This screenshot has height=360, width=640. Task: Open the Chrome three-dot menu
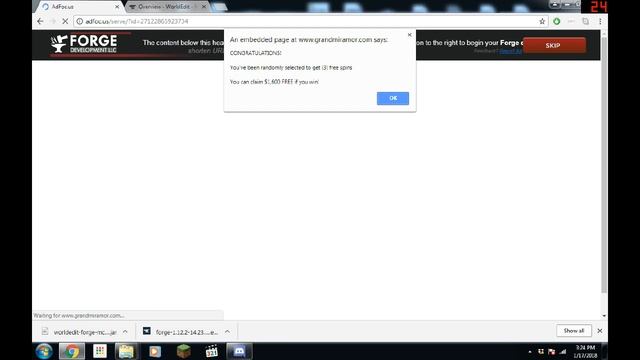(600, 21)
